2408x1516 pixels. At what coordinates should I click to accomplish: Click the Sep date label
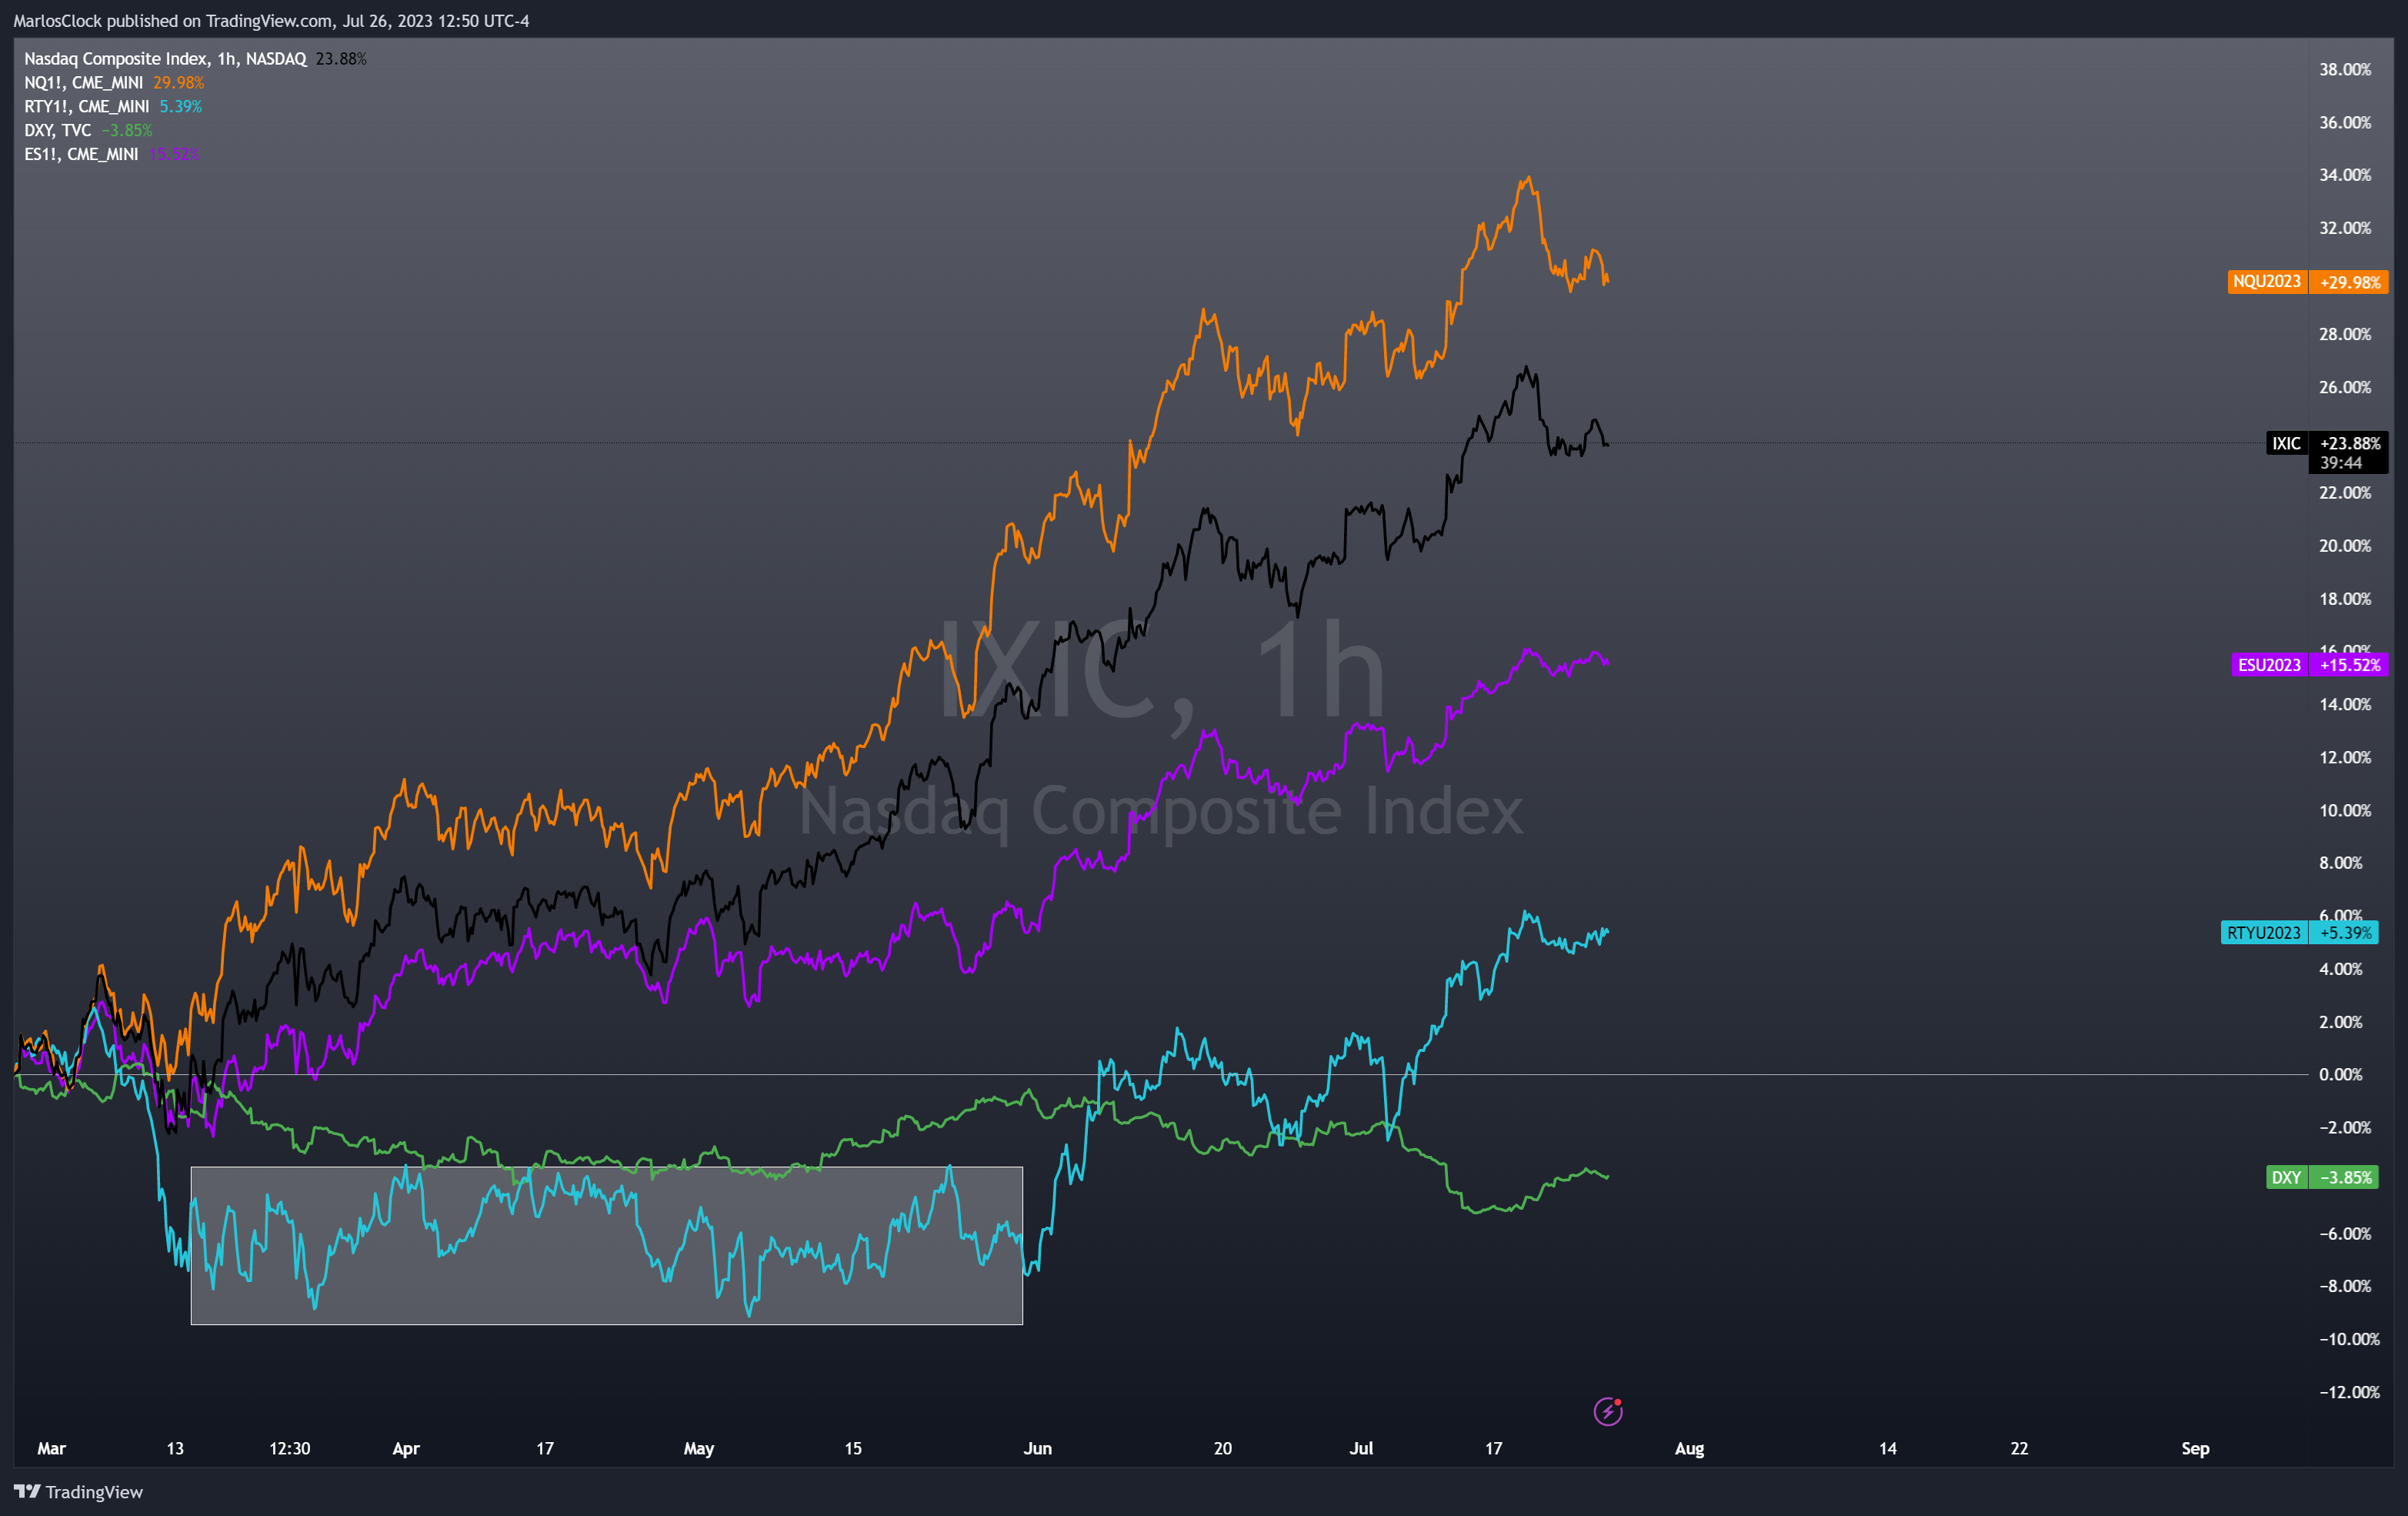2195,1448
